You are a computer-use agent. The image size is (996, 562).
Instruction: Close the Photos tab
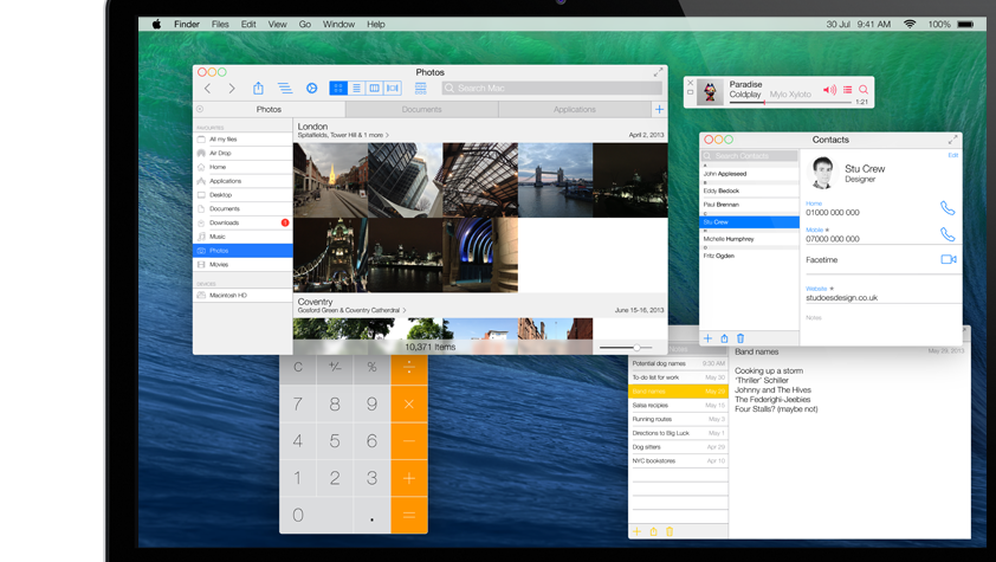click(x=200, y=109)
